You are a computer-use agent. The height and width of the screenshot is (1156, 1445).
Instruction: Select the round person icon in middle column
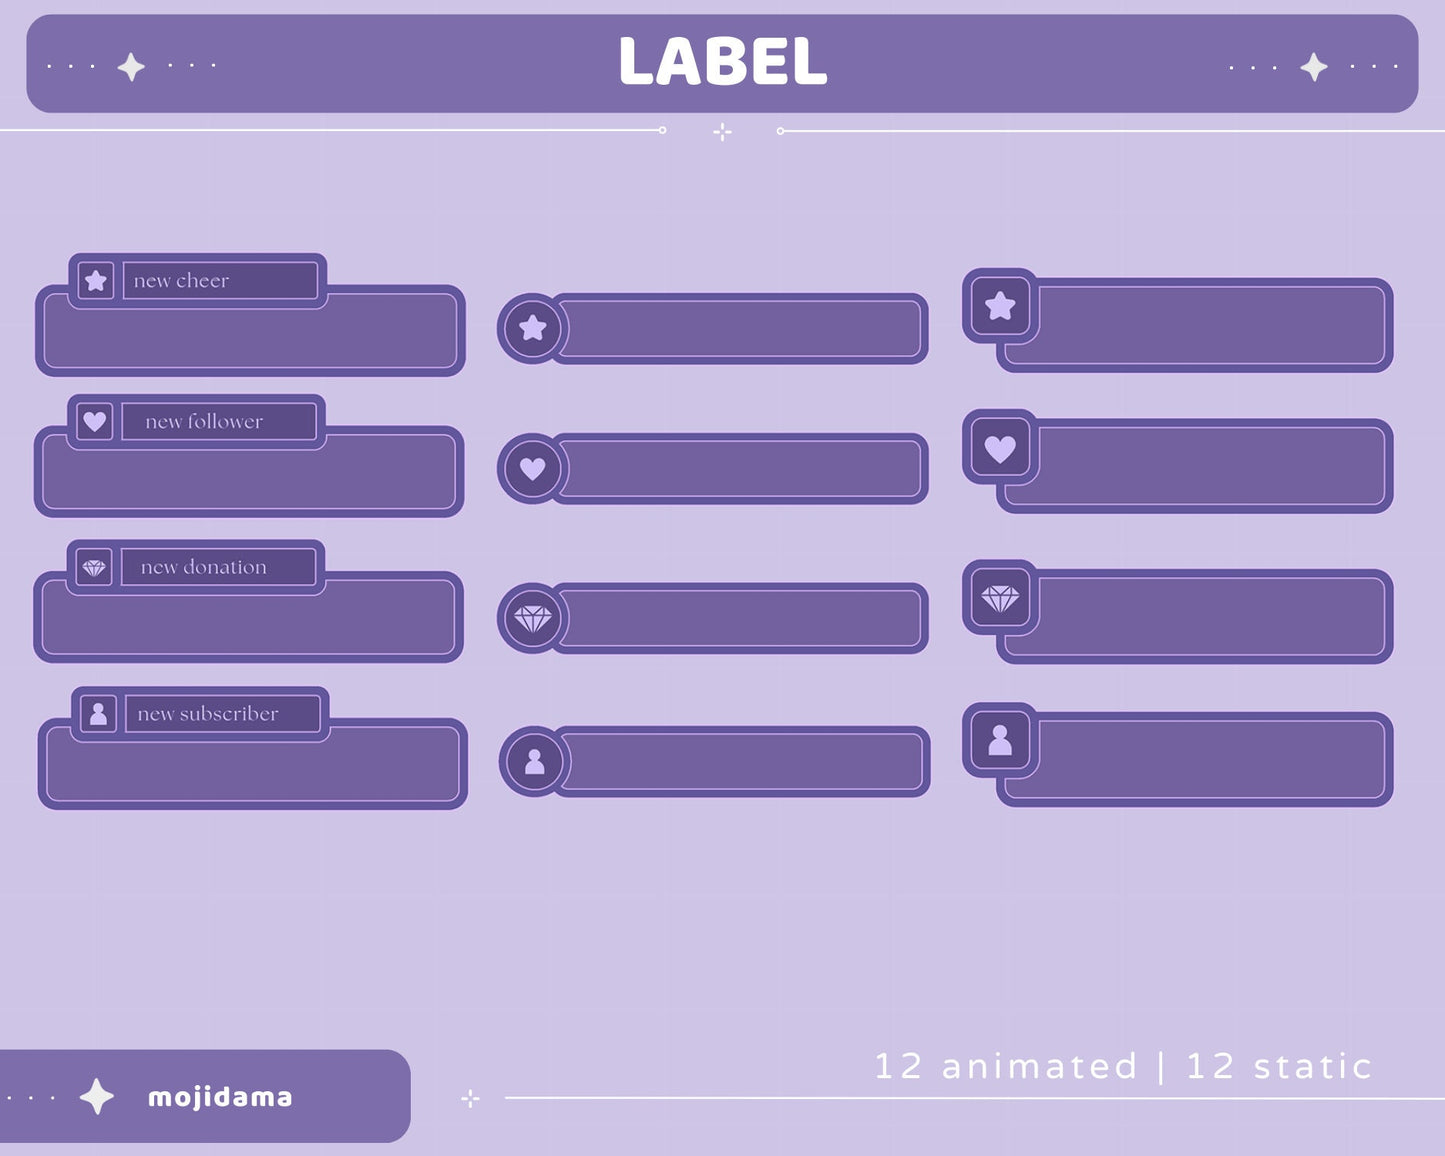[535, 762]
